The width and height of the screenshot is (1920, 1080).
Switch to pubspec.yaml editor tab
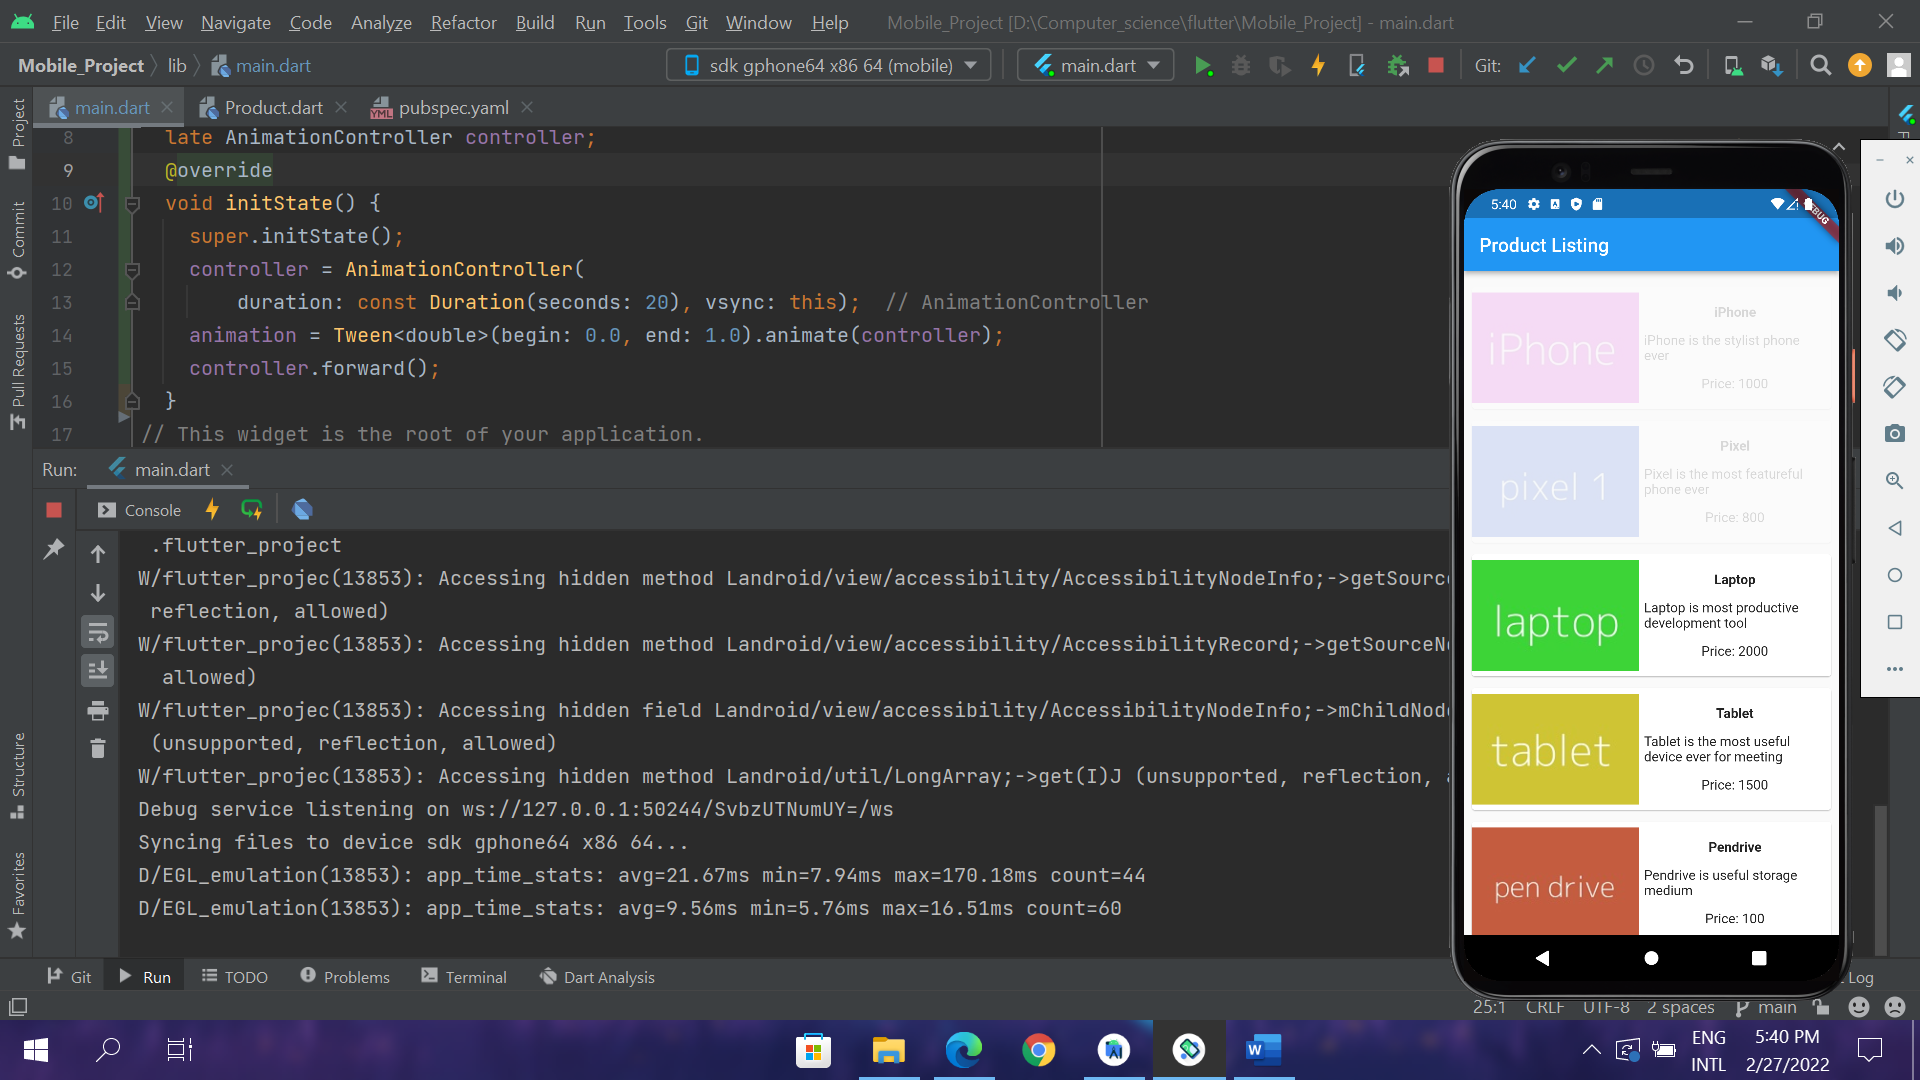(453, 108)
